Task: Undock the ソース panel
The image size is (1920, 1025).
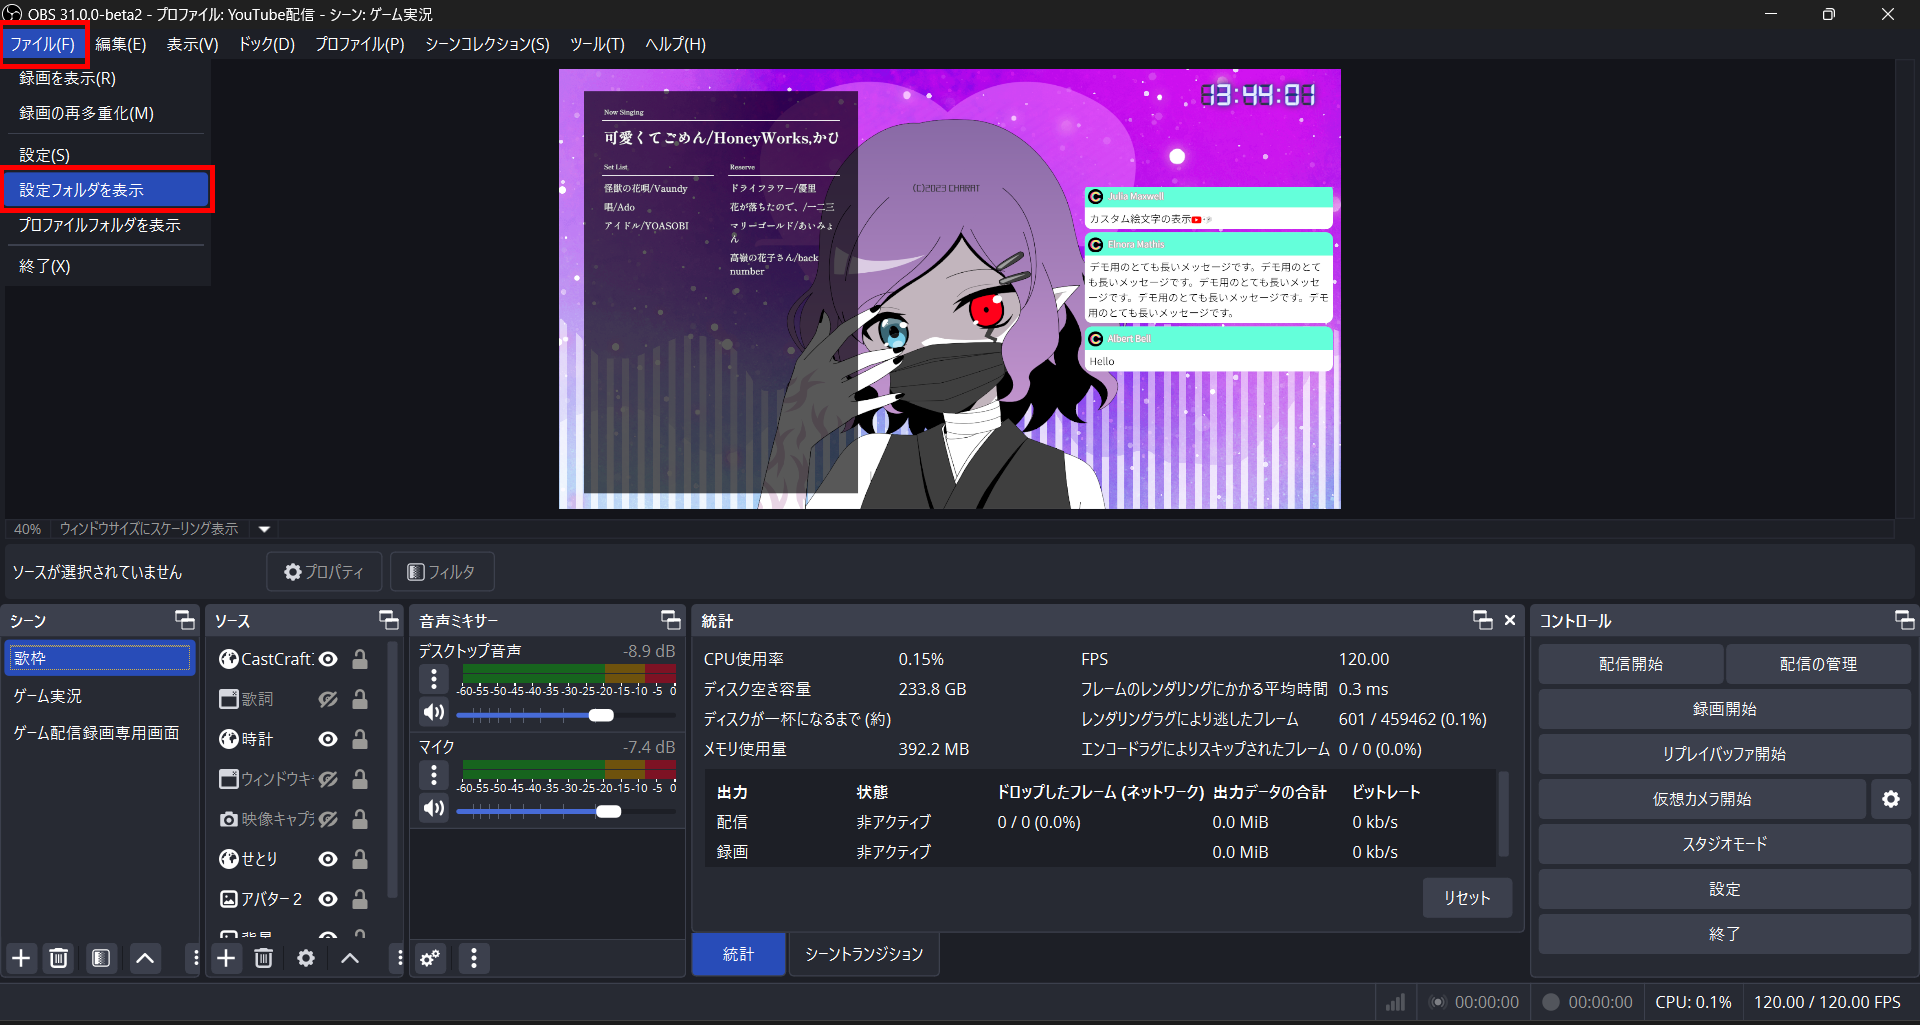Action: pos(389,620)
